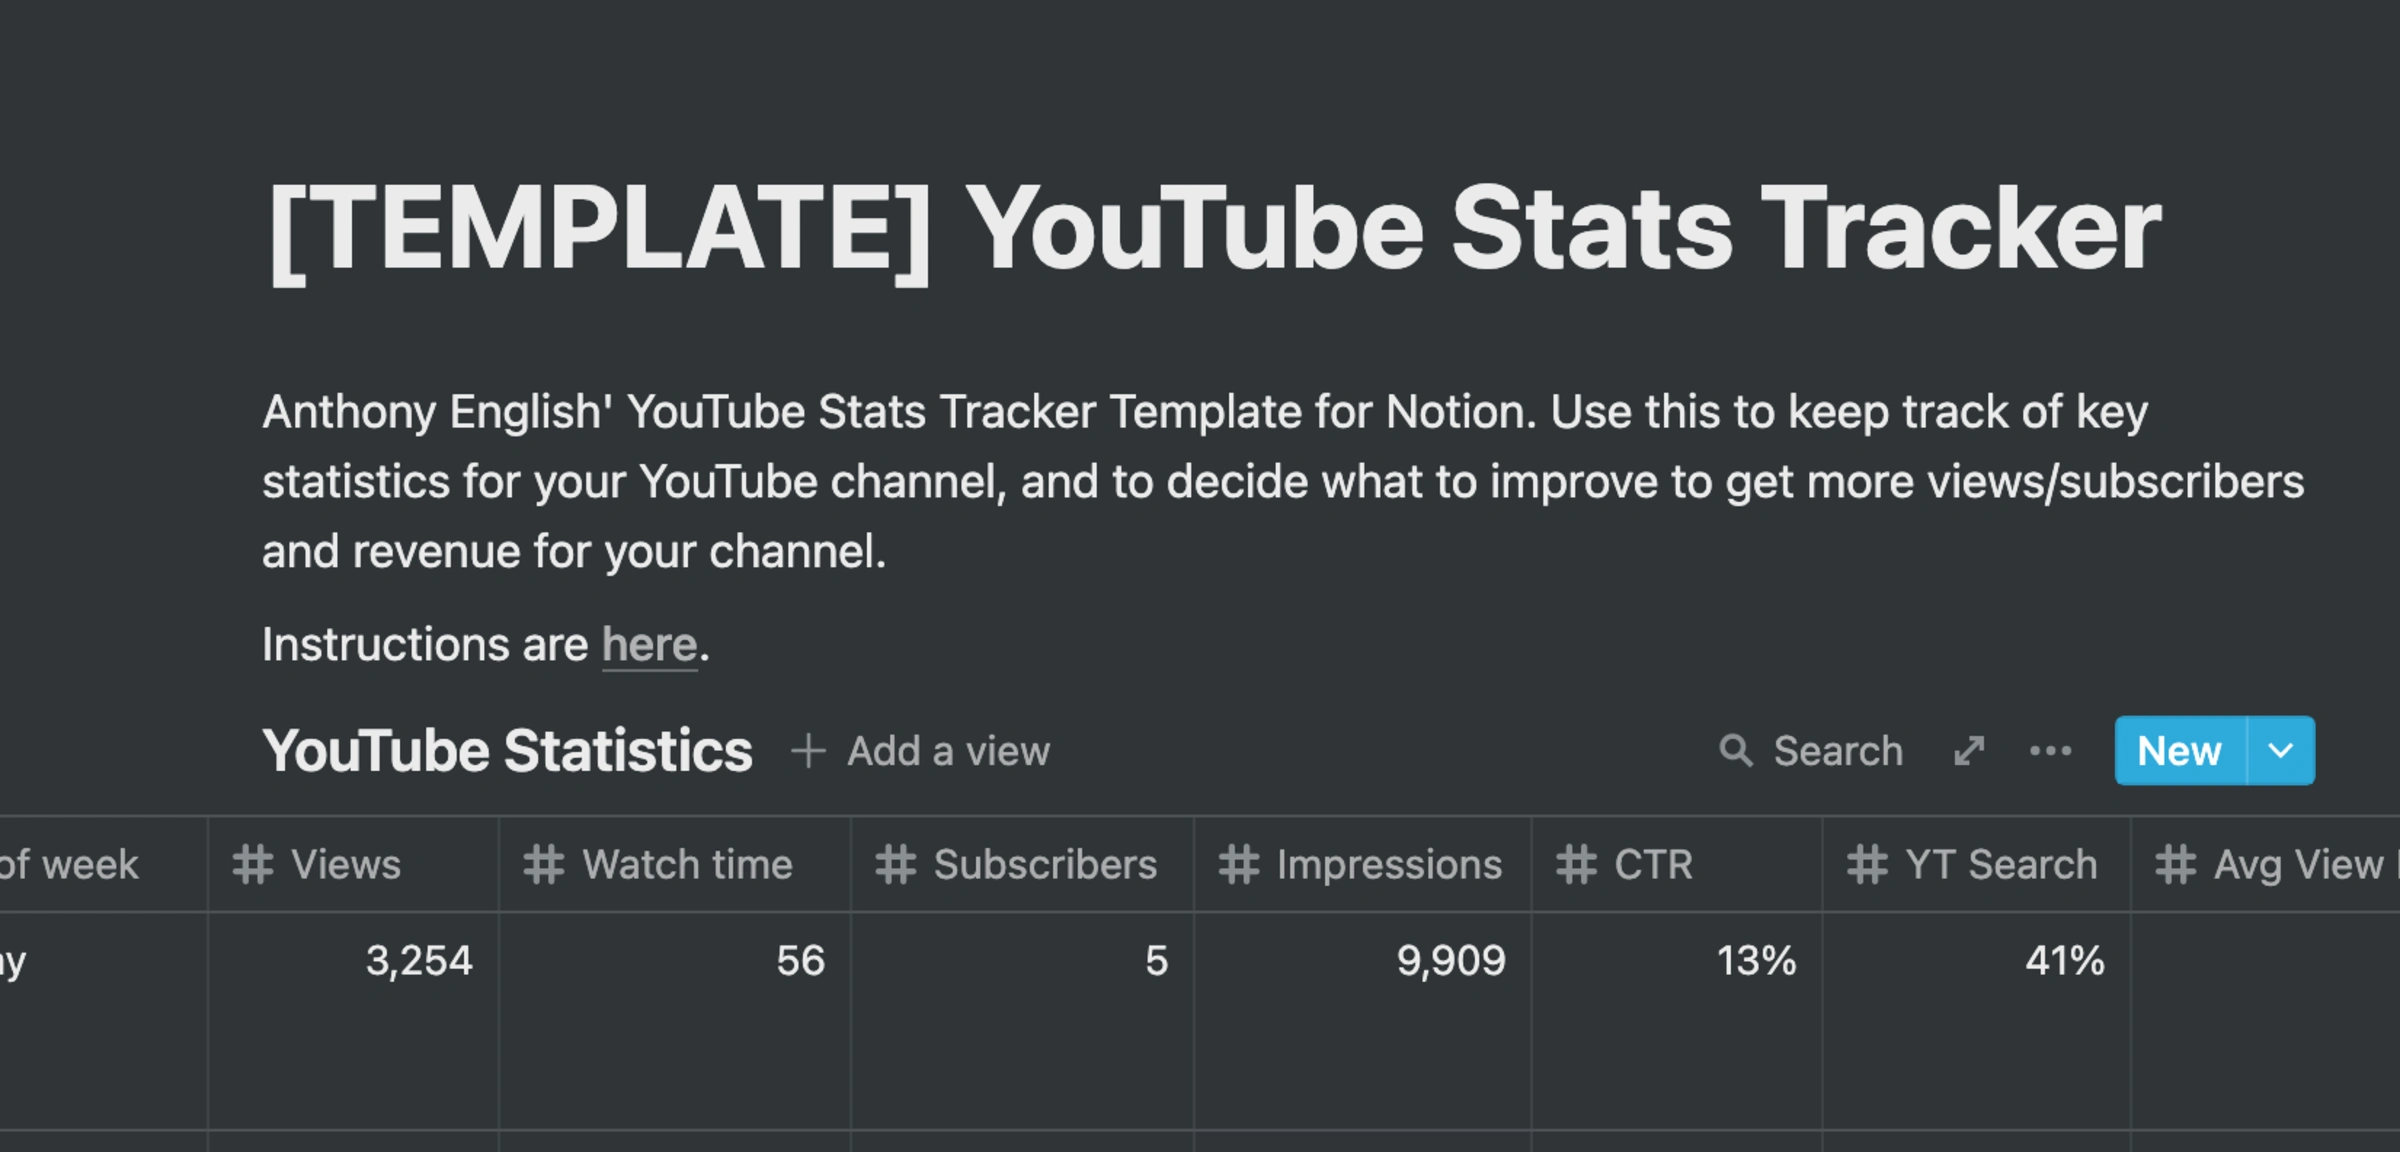Click Add a view for YouTube Statistics

(x=946, y=751)
